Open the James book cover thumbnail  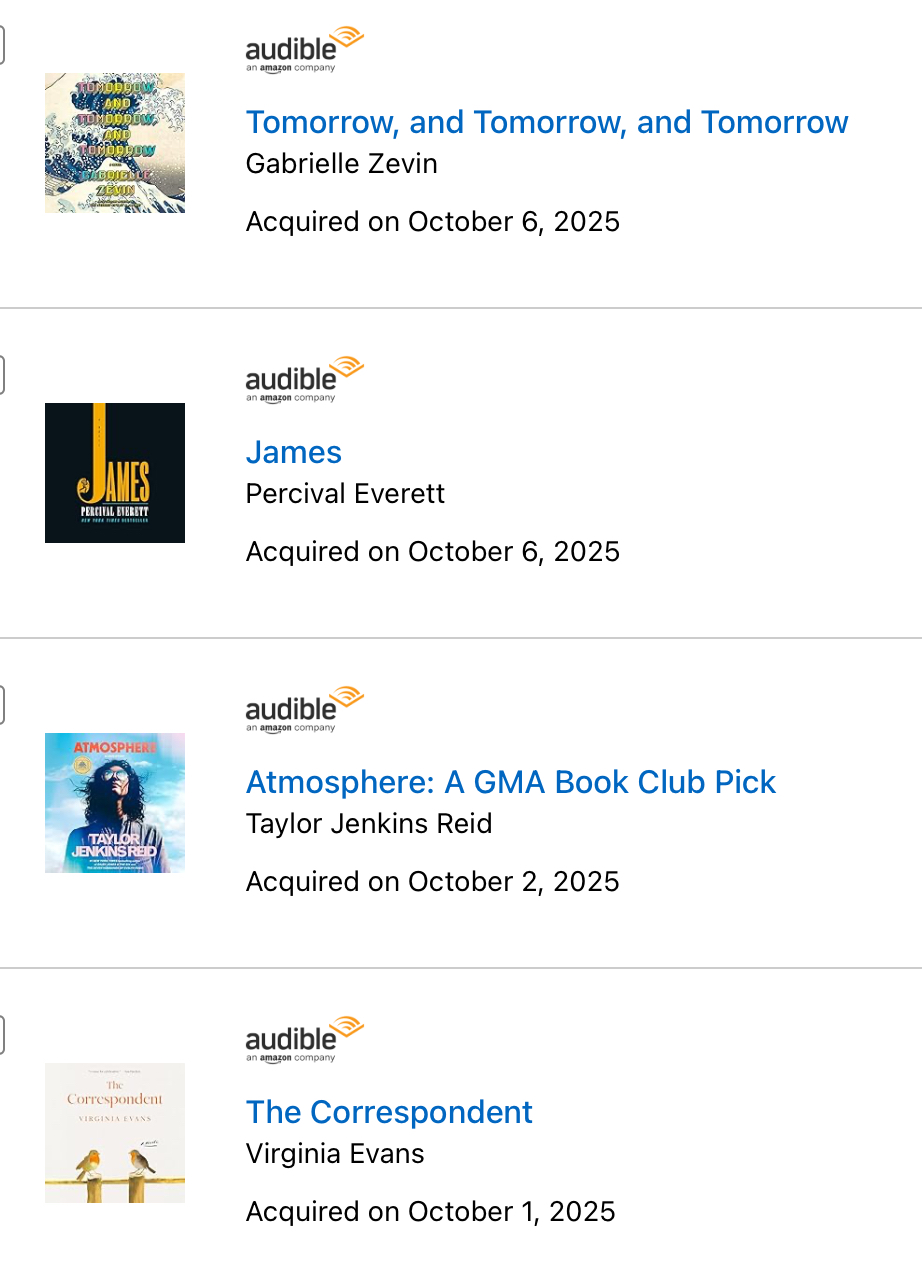tap(115, 473)
